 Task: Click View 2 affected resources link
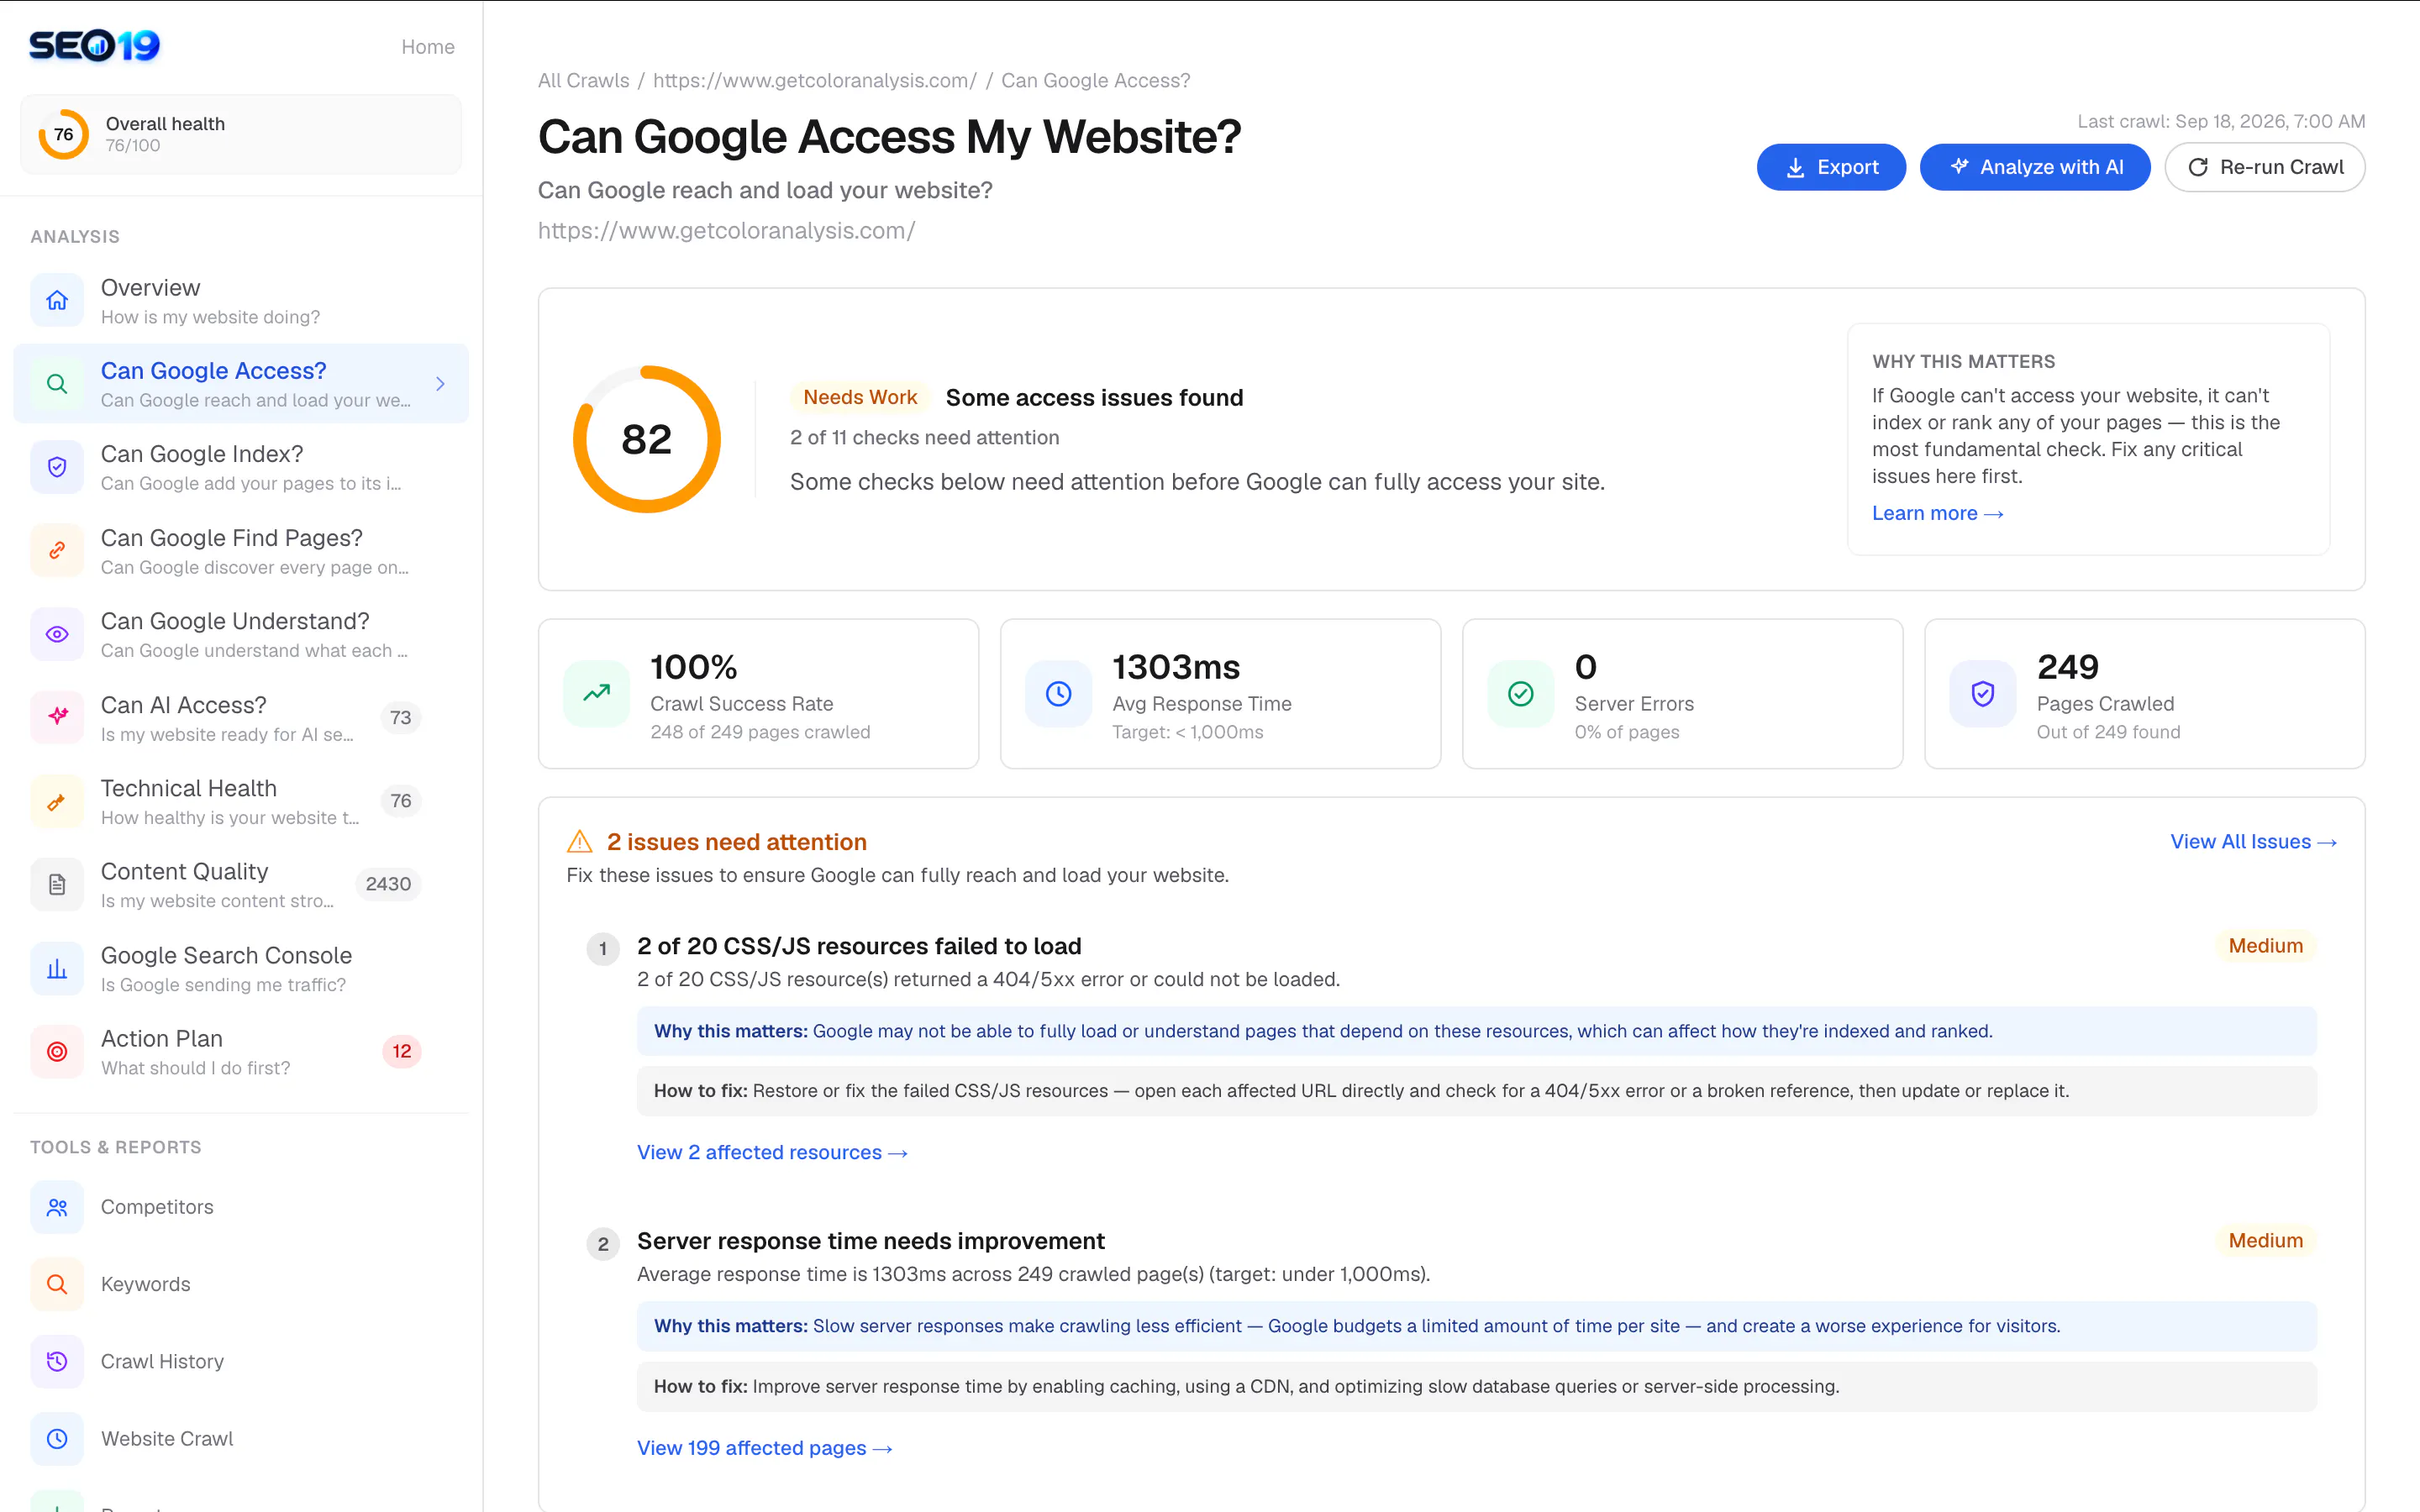coord(772,1152)
